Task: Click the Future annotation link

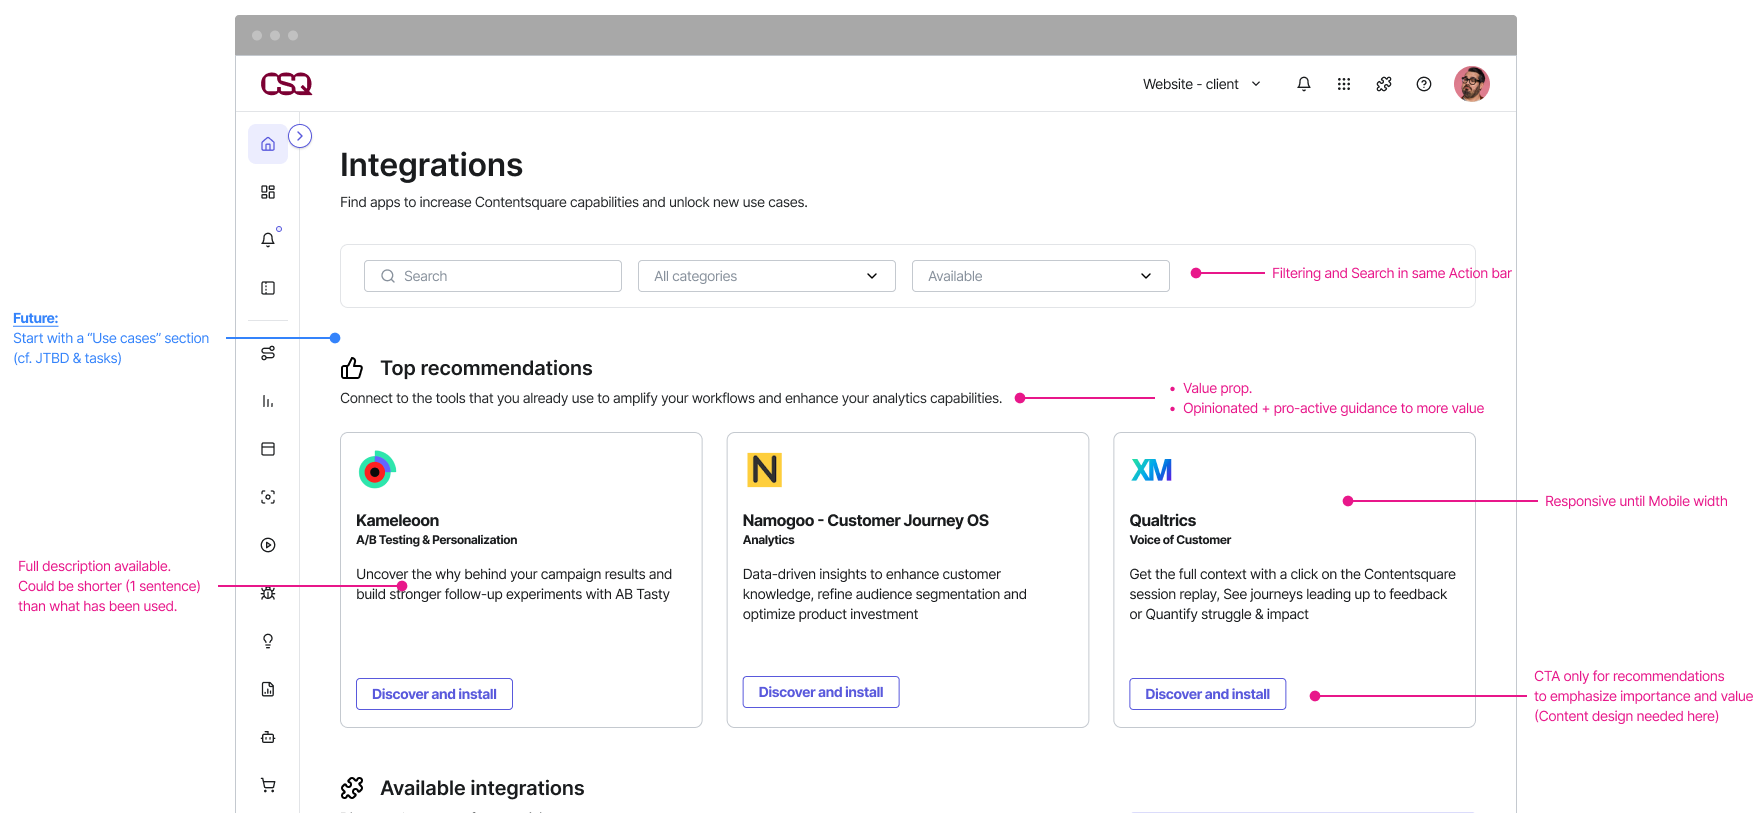Action: [36, 318]
